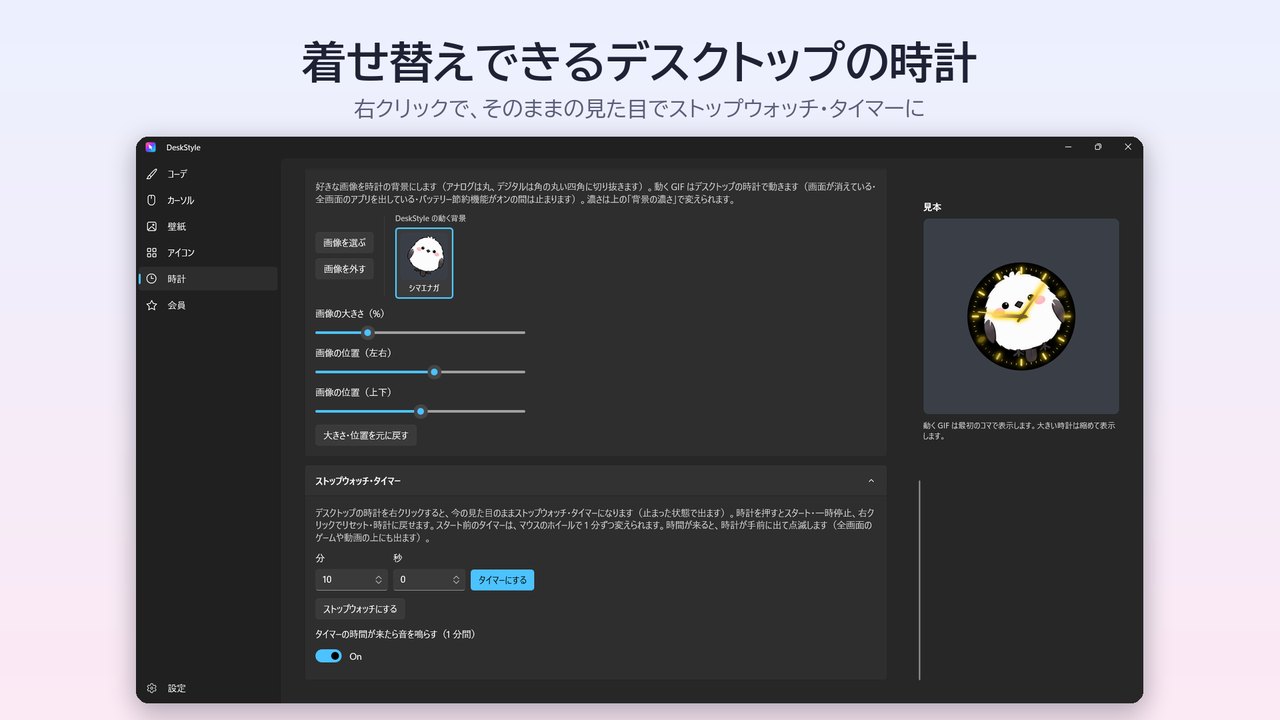The width and height of the screenshot is (1280, 720).
Task: Click the 秒 seconds spinner arrows
Action: point(457,580)
